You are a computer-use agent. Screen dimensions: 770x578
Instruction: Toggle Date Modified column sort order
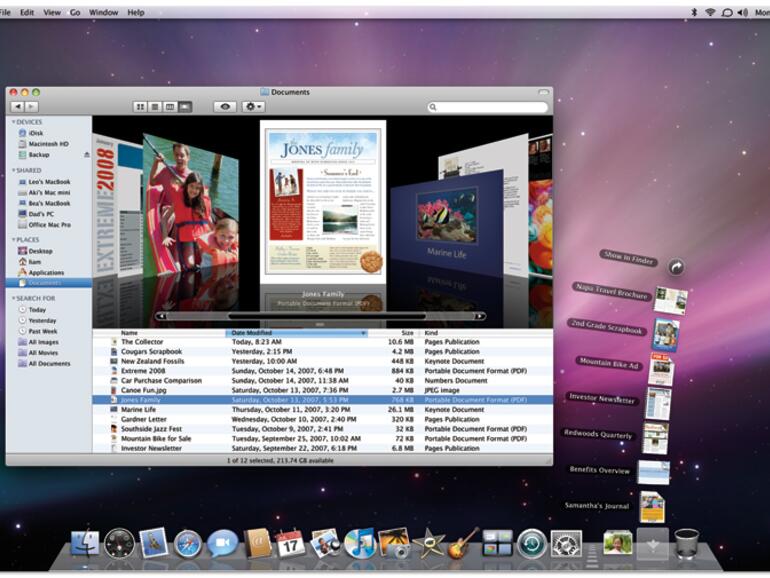click(297, 333)
